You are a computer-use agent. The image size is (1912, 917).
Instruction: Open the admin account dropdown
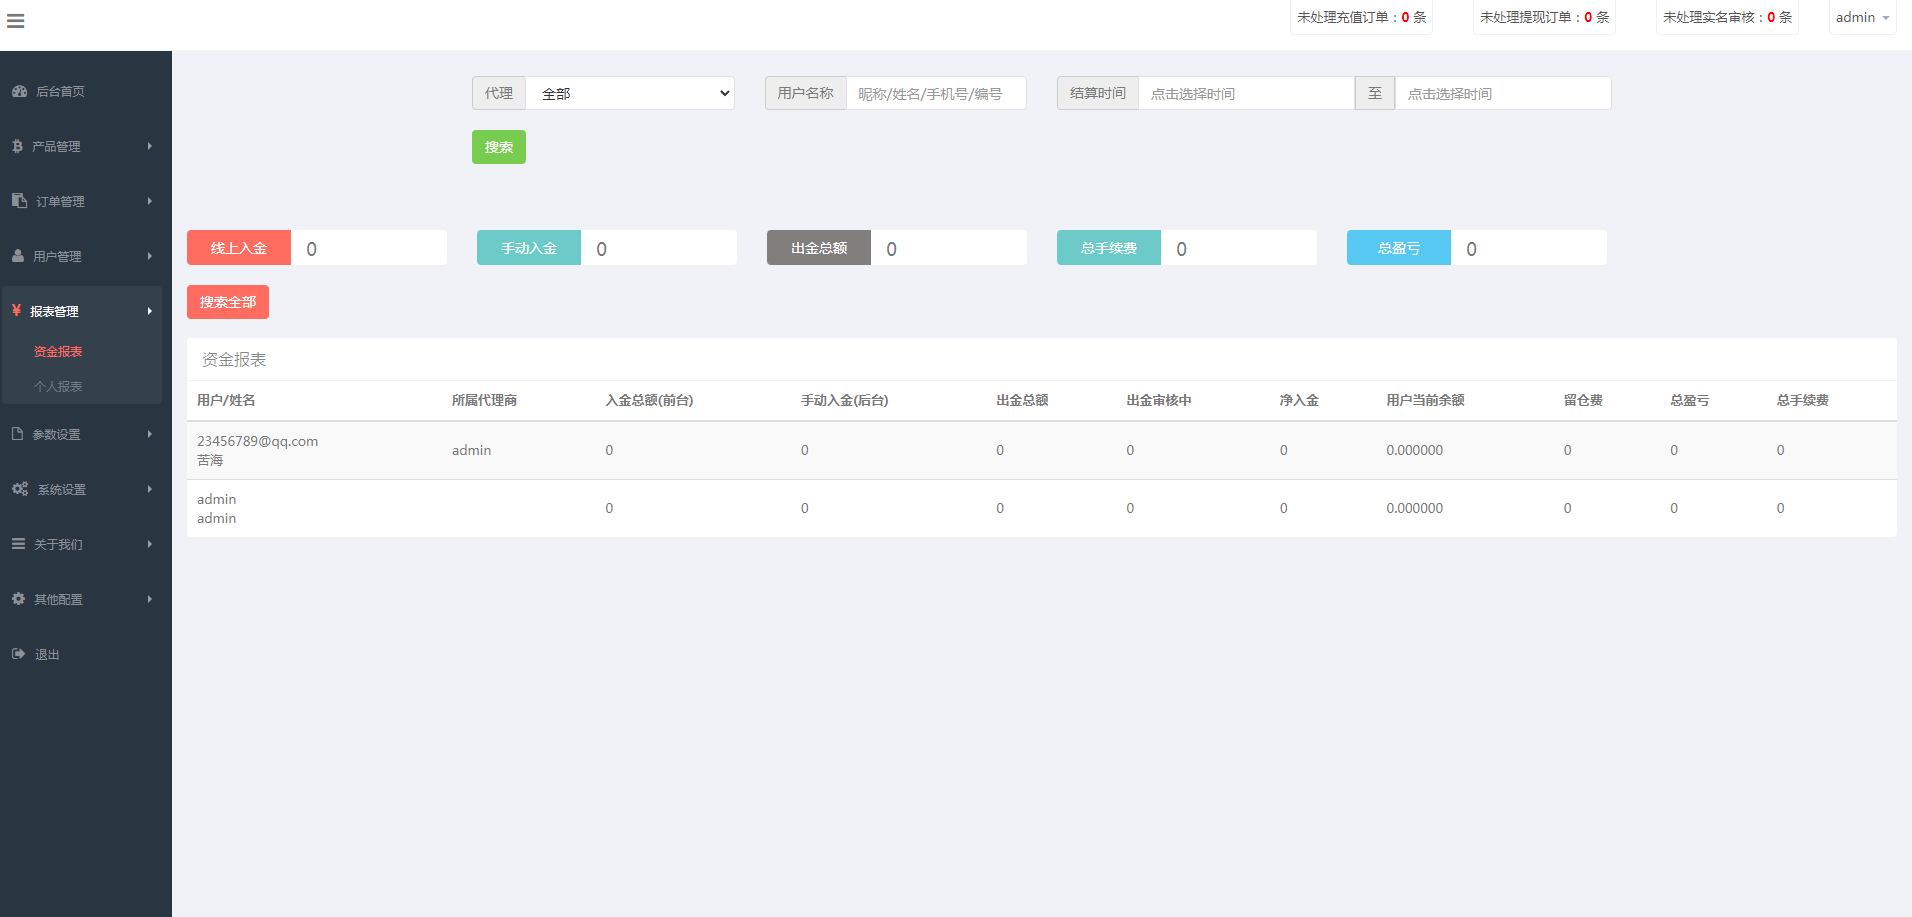(1862, 18)
